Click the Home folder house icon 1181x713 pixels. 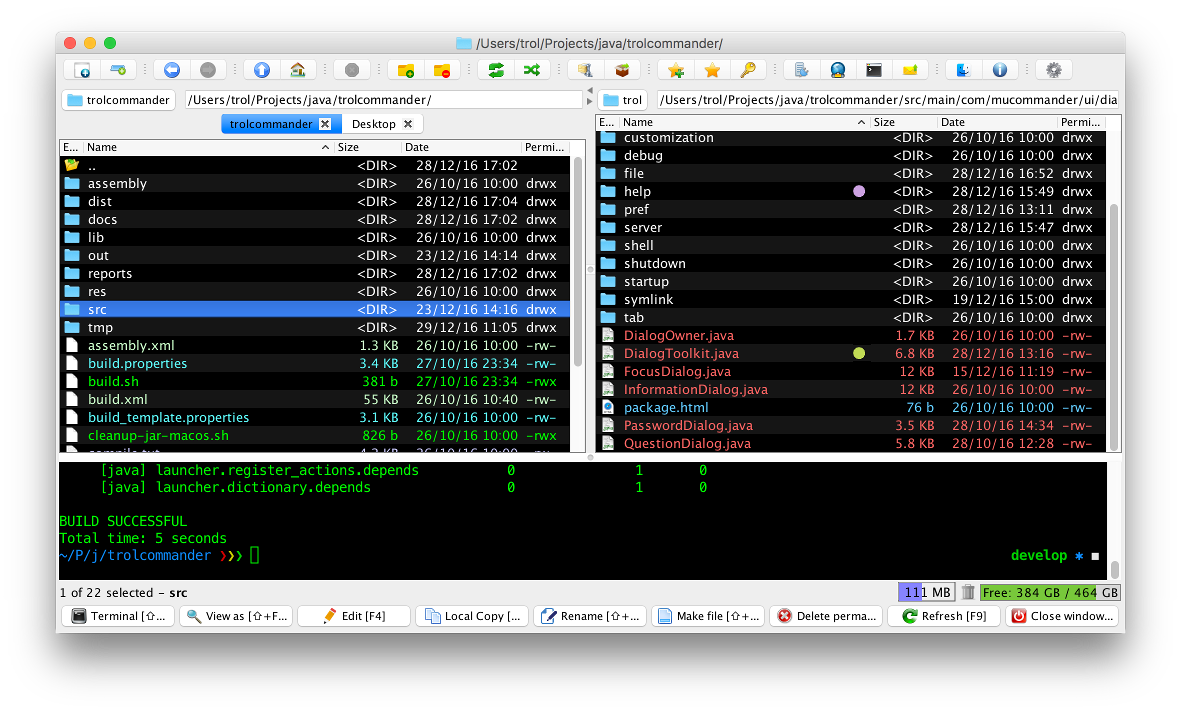pyautogui.click(x=298, y=70)
